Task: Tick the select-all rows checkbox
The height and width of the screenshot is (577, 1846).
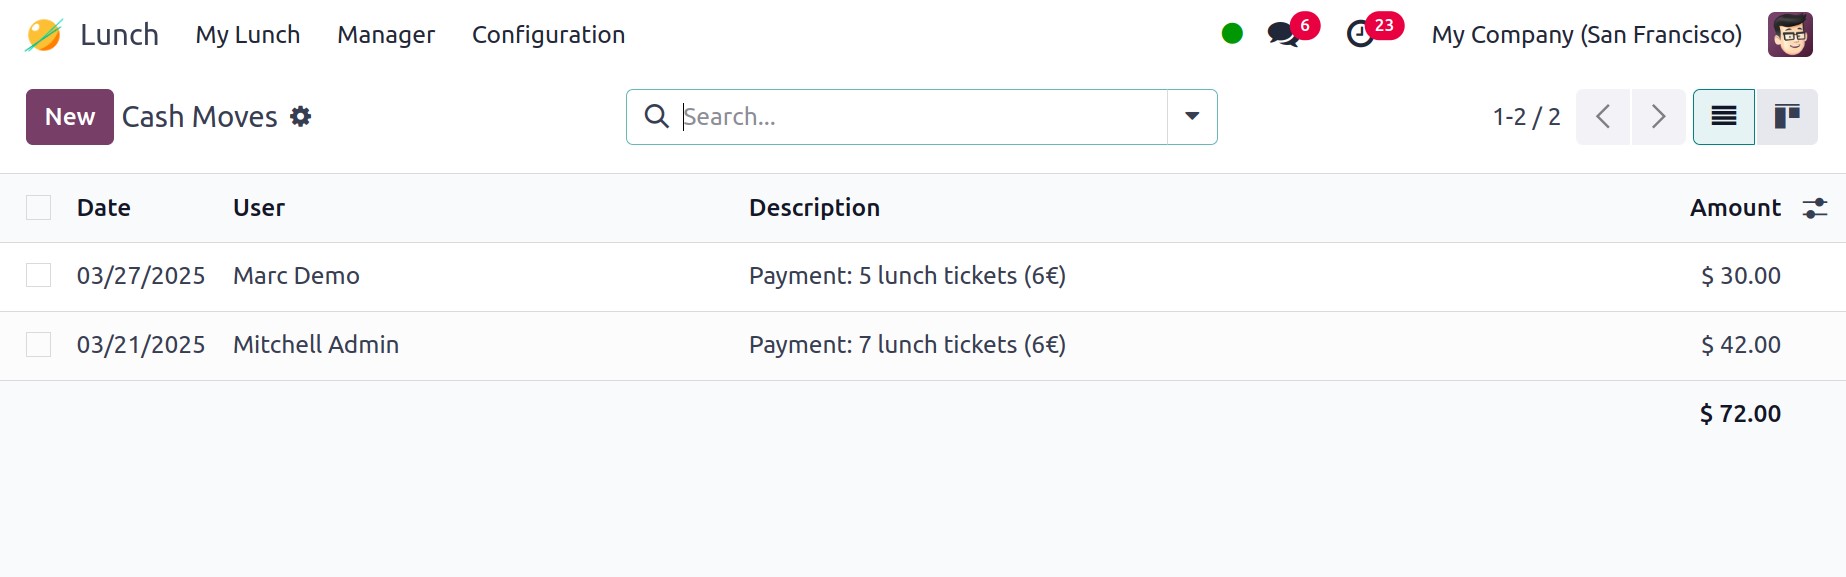Action: tap(39, 208)
